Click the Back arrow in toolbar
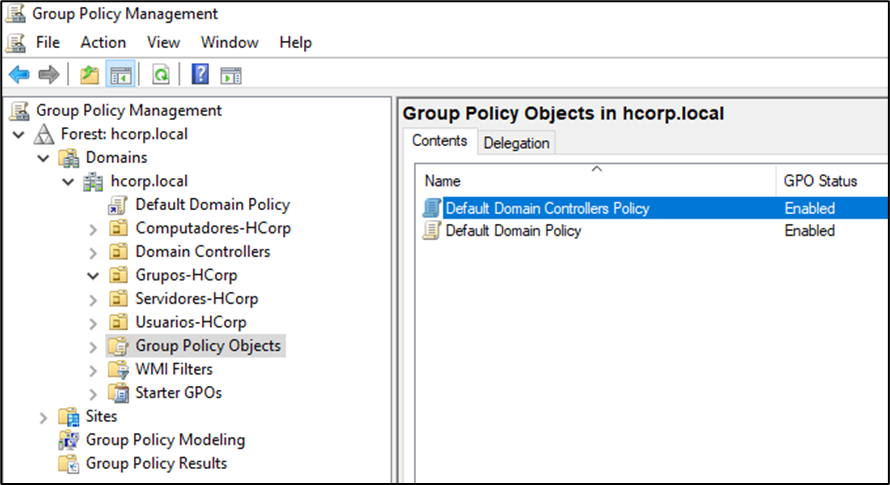The height and width of the screenshot is (485, 890). 19,75
